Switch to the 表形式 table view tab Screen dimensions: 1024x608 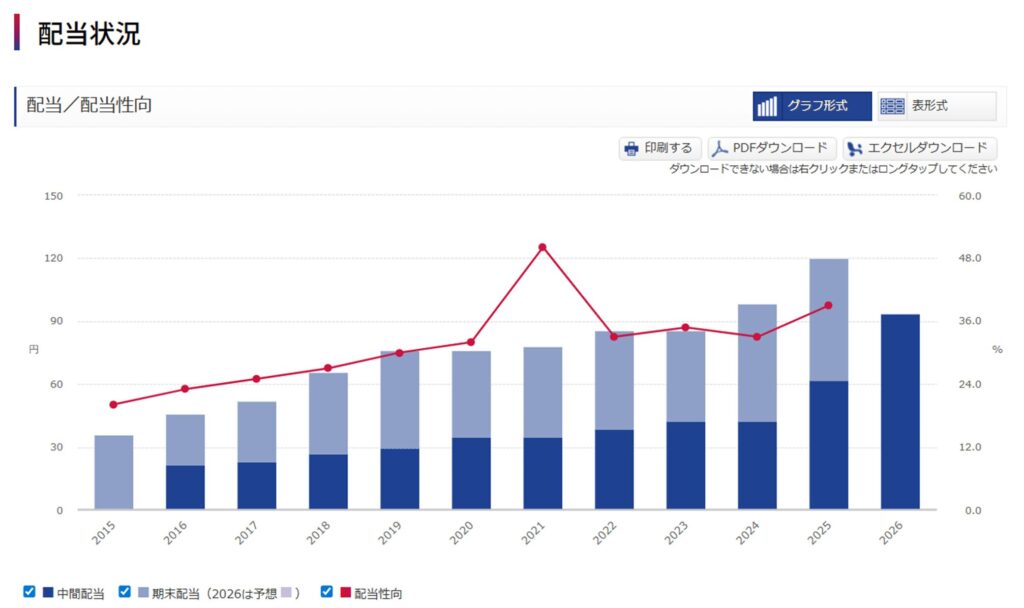point(936,106)
